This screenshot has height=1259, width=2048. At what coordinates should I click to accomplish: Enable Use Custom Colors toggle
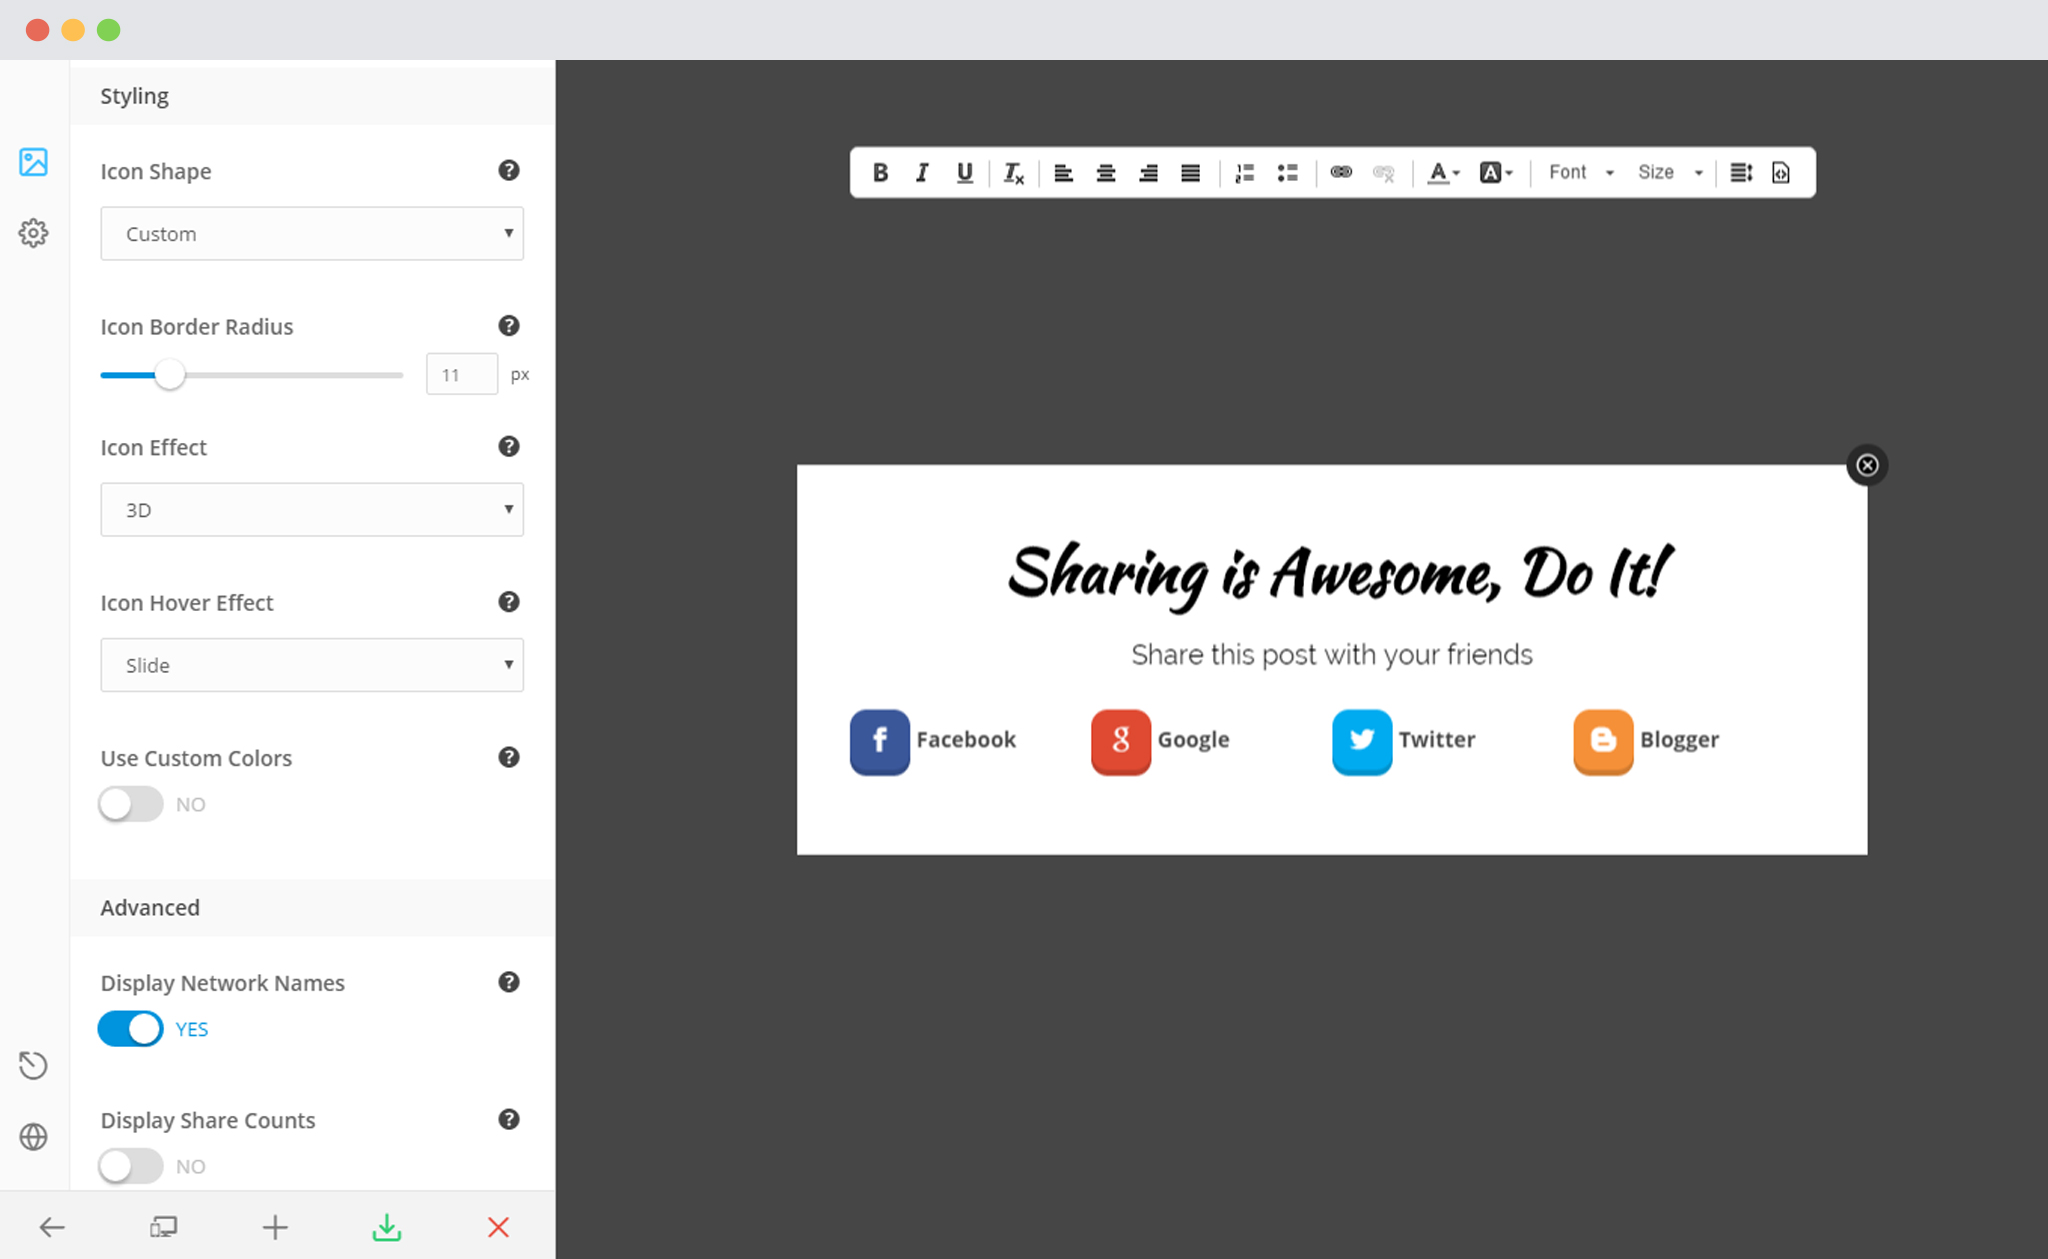(x=130, y=803)
